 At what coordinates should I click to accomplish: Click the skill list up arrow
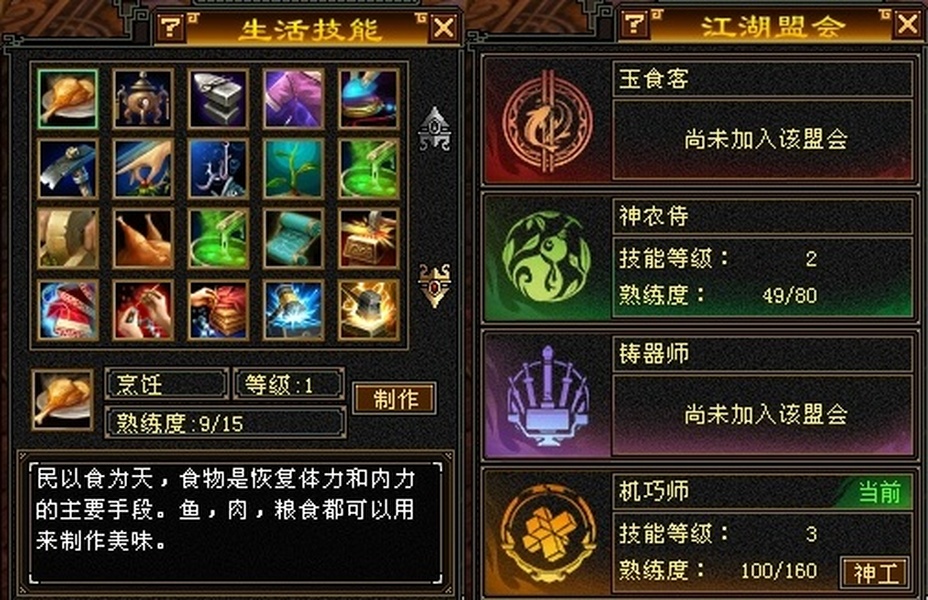(435, 129)
